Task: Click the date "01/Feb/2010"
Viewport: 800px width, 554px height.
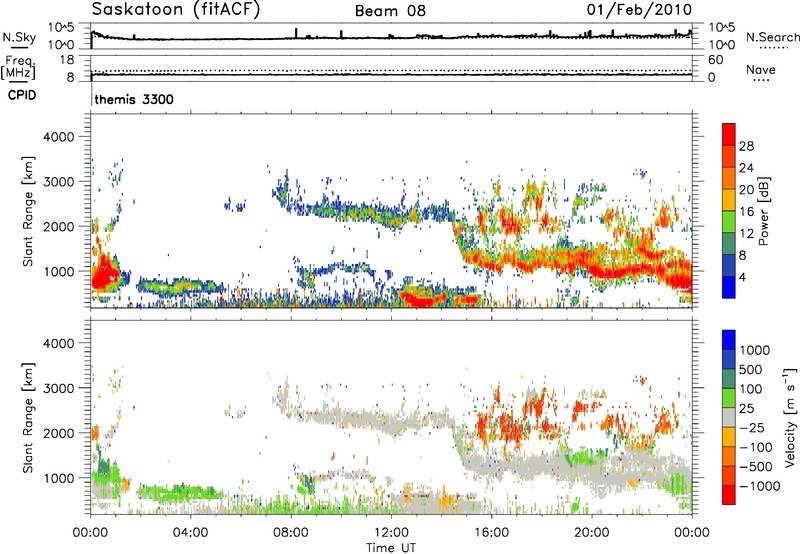Action: tap(639, 10)
